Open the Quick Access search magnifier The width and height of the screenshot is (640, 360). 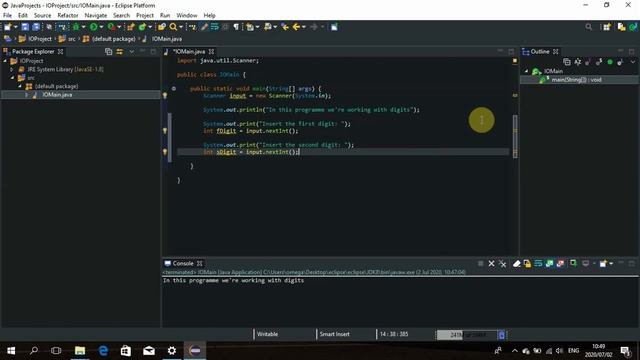588,27
